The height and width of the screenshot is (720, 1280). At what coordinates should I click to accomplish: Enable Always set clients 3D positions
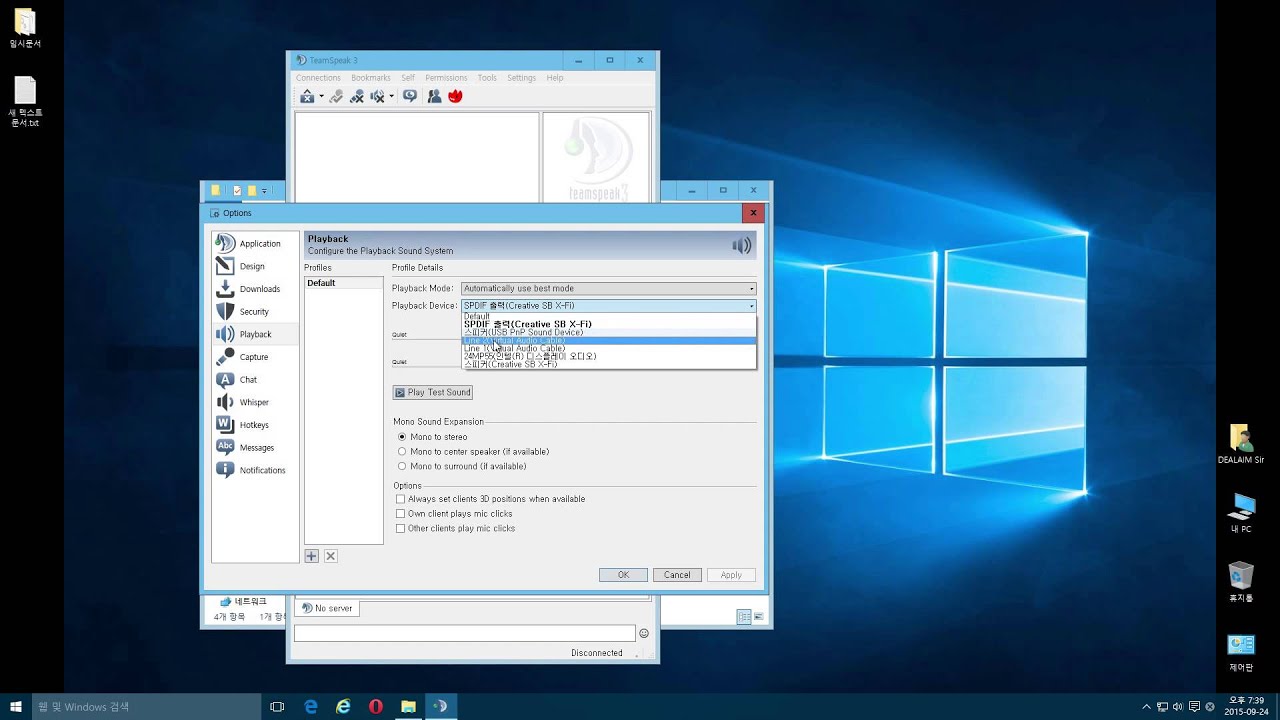[x=490, y=499]
